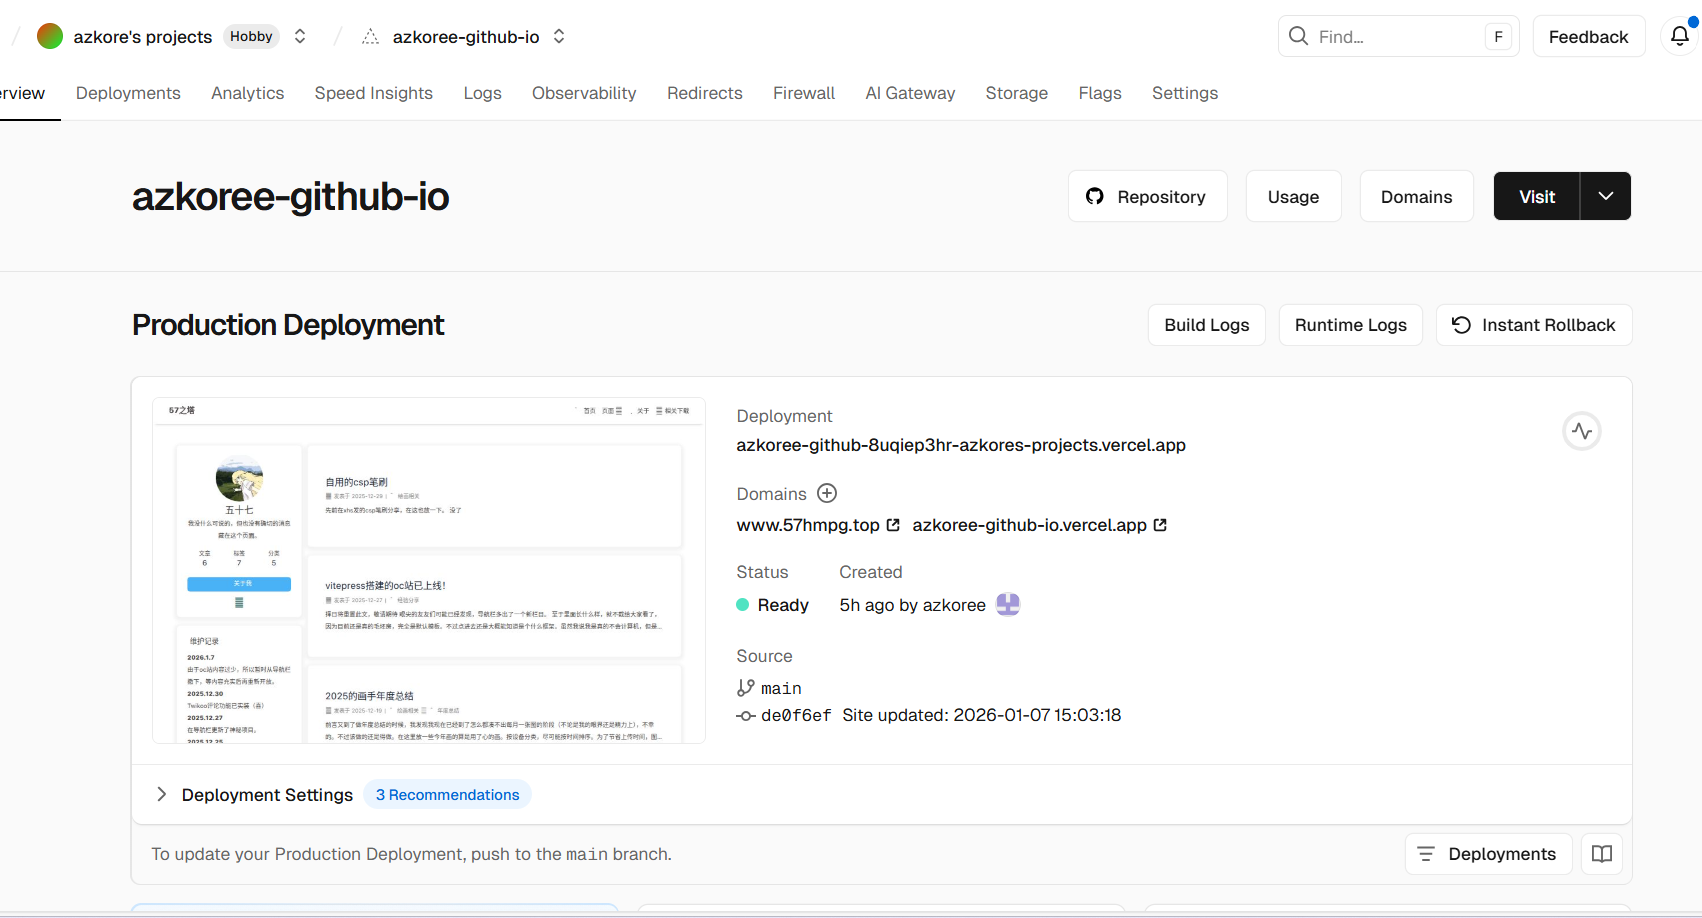Screen dimensions: 1702x918
Task: Click azkoree's user avatar next to Created
Action: [1008, 605]
